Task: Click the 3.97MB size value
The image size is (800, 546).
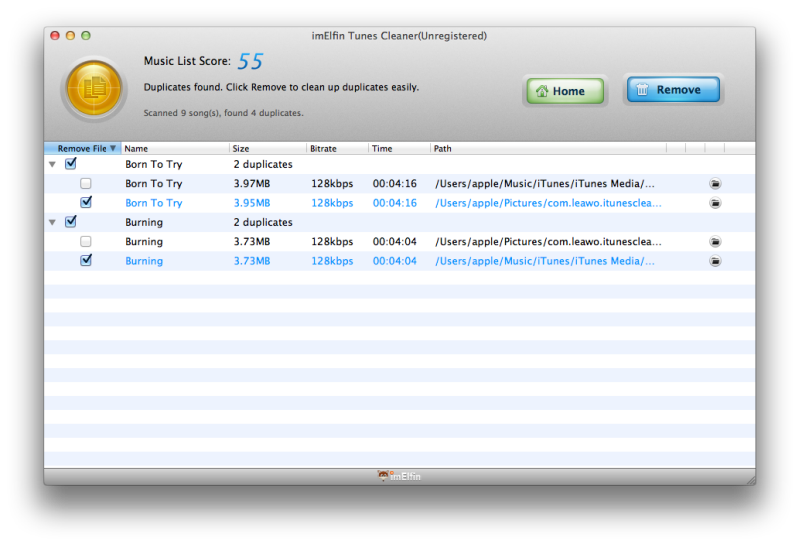Action: [x=252, y=184]
